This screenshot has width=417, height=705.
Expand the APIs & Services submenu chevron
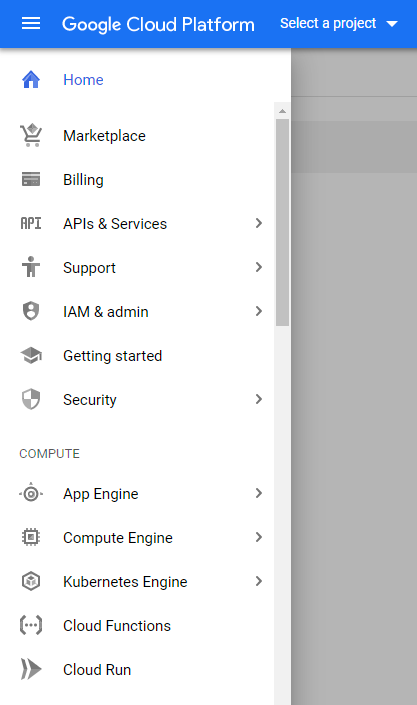[x=259, y=223]
